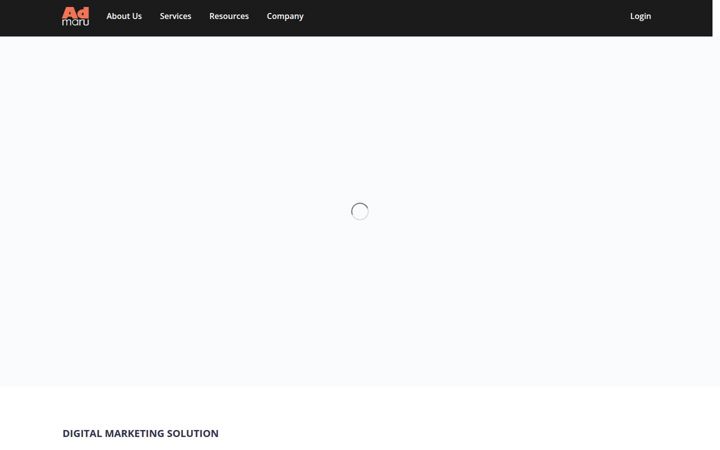Click the dark header area right of Login
The image size is (720, 450).
[x=682, y=17]
